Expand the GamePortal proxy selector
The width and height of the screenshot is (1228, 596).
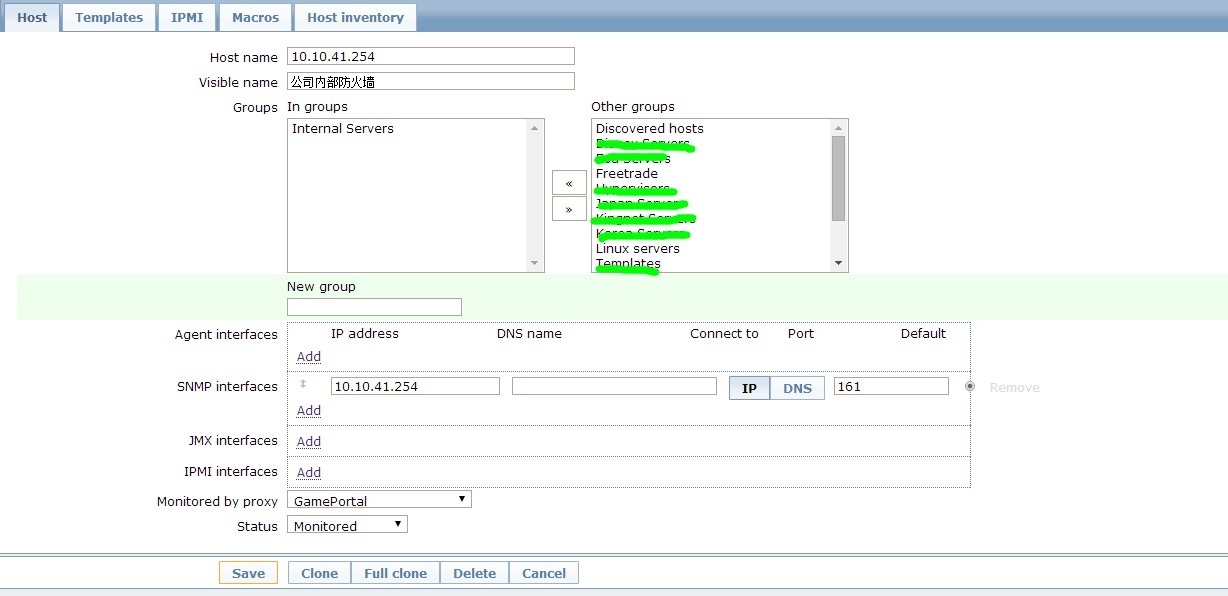(x=462, y=498)
